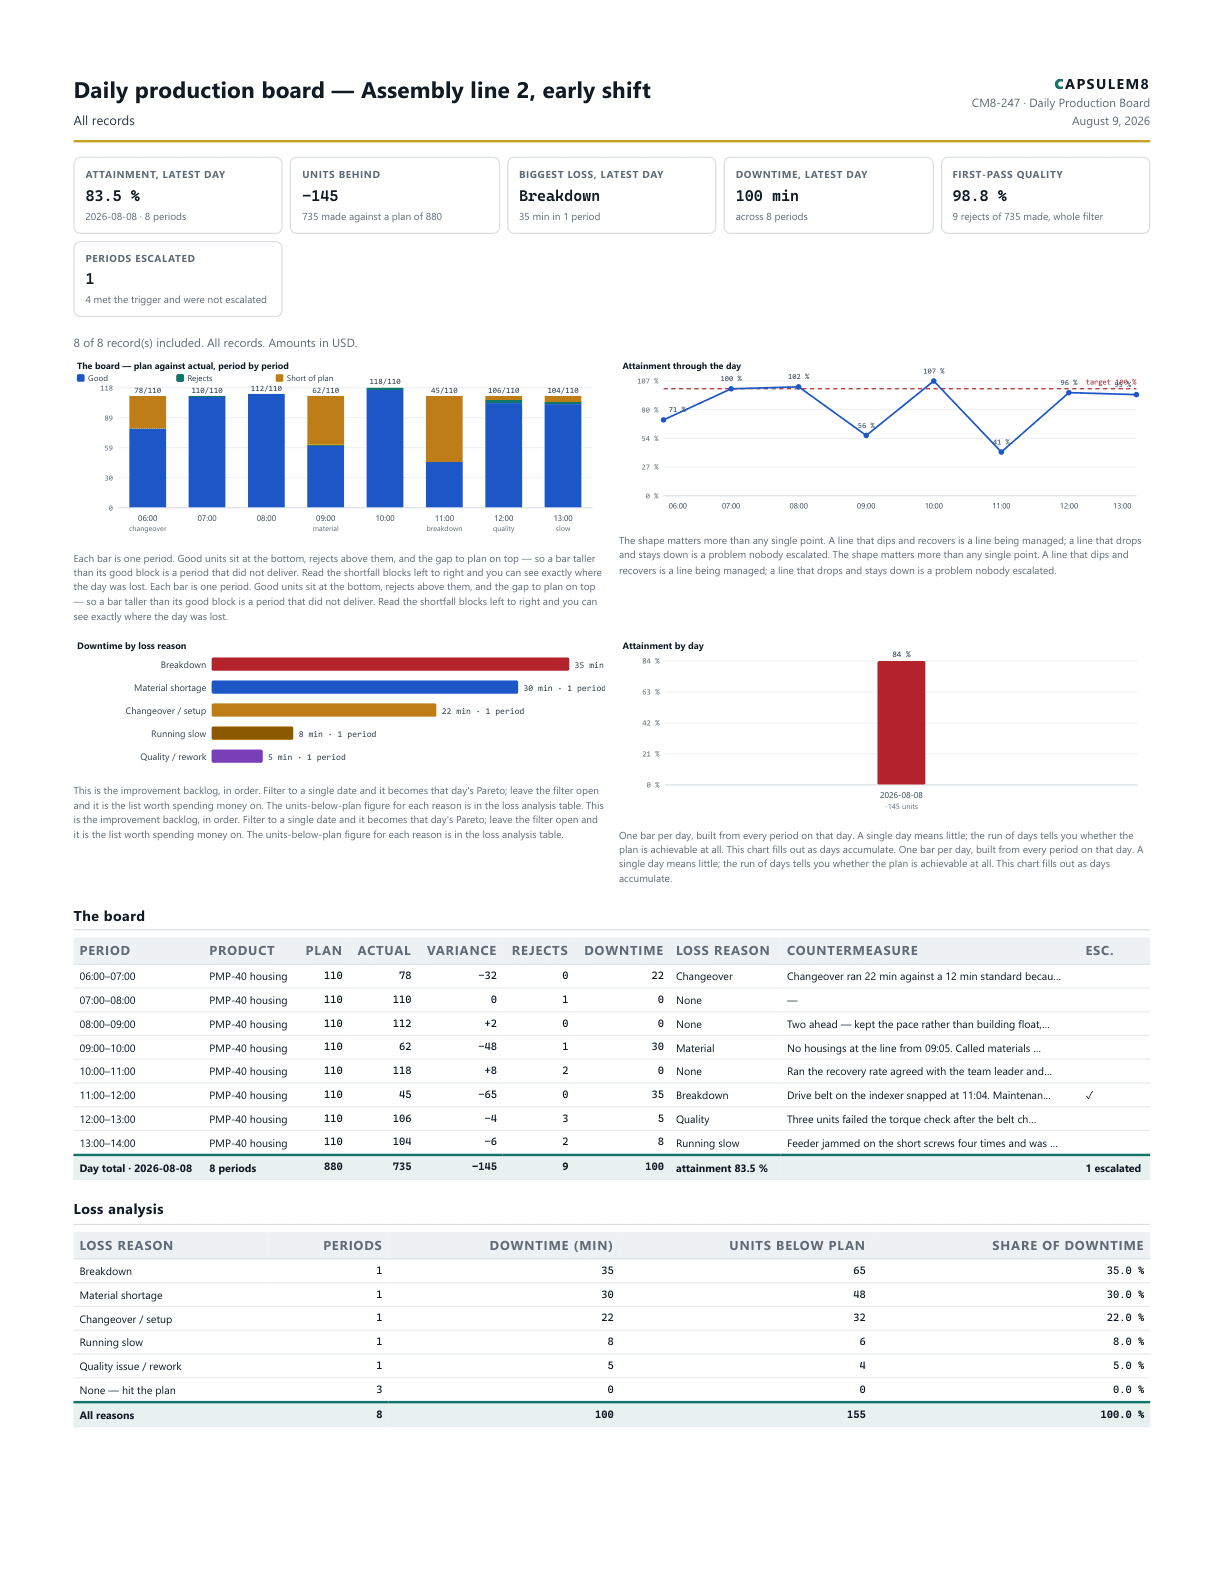Click the 09:00 material bar in the board chart
1224x1584 pixels.
(x=326, y=452)
